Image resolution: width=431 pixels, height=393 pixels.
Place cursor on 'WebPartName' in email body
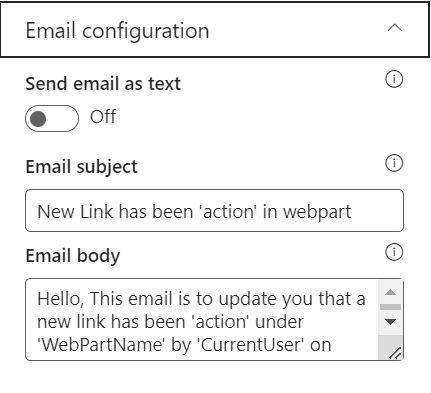click(101, 345)
